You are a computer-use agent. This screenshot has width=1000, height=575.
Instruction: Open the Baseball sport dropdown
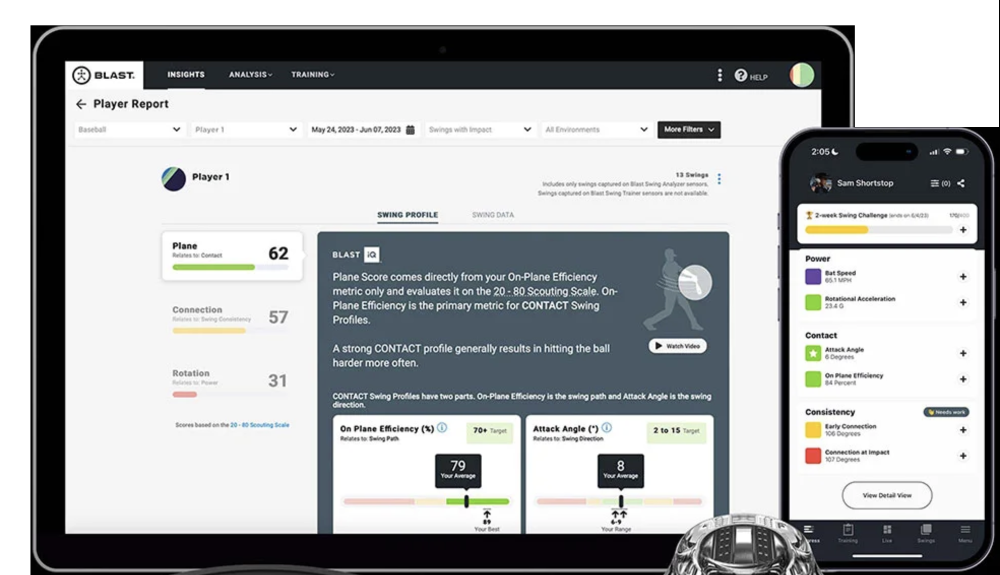130,129
